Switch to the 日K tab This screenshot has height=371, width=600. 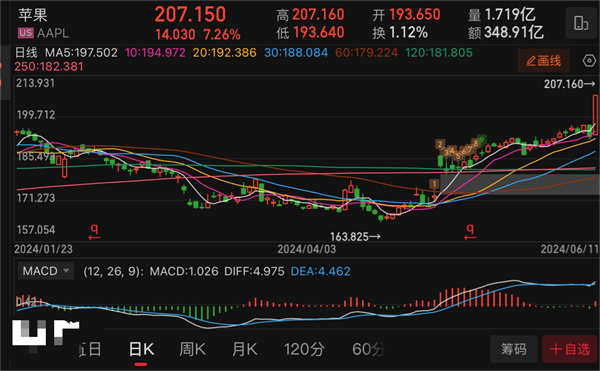[x=141, y=349]
